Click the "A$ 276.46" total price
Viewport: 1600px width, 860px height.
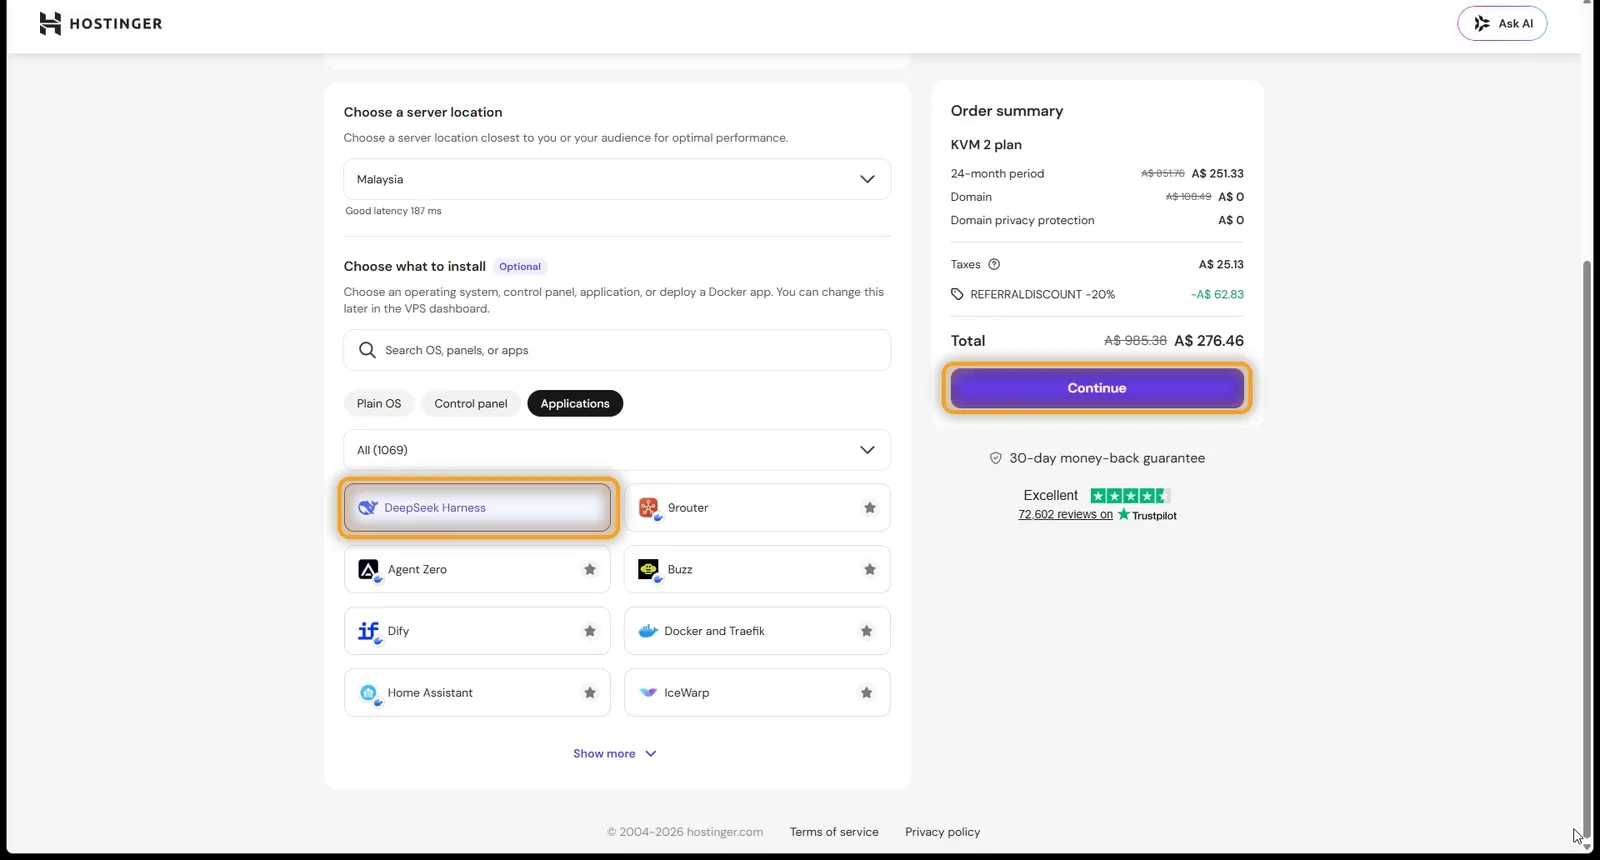pyautogui.click(x=1209, y=341)
